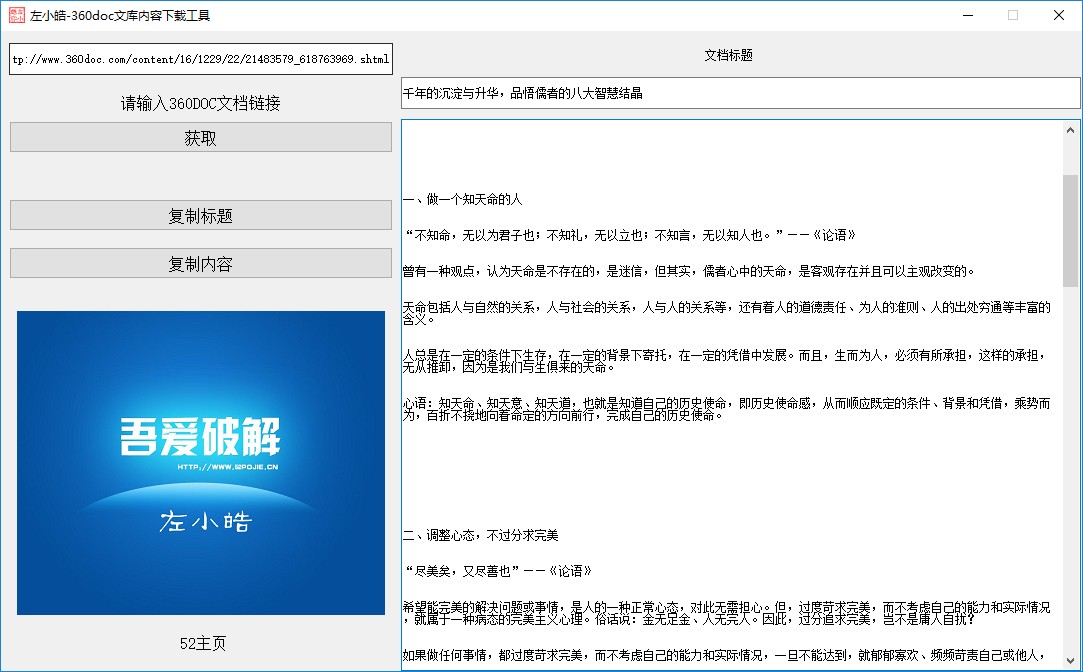Click the paragraph starting 如果做任何事情
The height and width of the screenshot is (672, 1083).
pyautogui.click(x=723, y=655)
